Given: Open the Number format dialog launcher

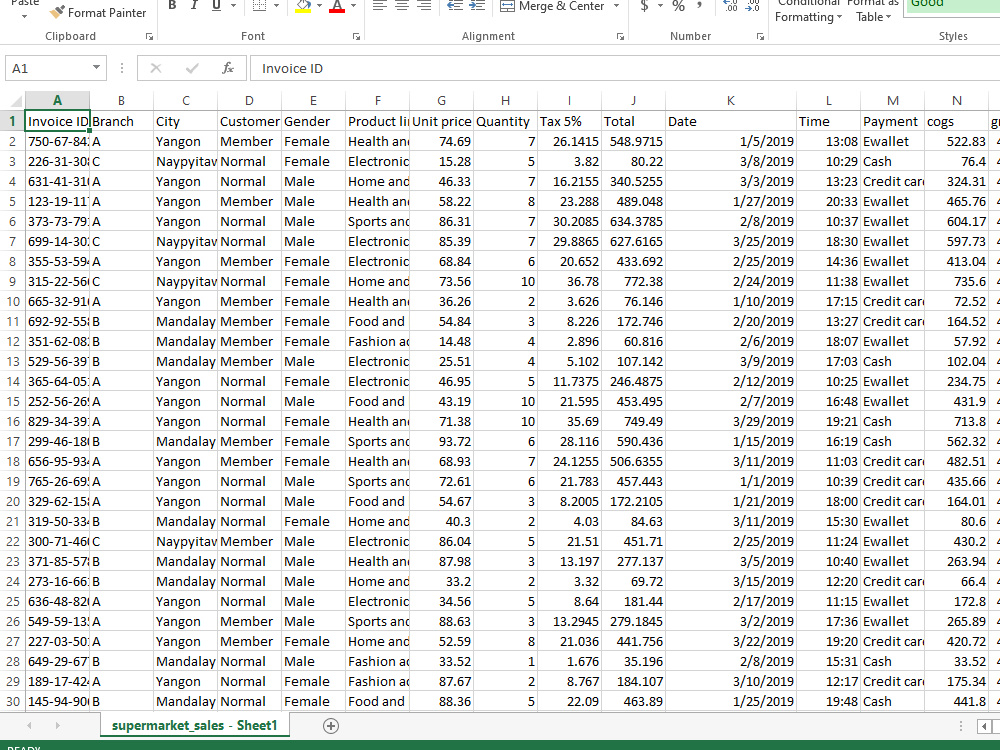Looking at the screenshot, I should [760, 37].
